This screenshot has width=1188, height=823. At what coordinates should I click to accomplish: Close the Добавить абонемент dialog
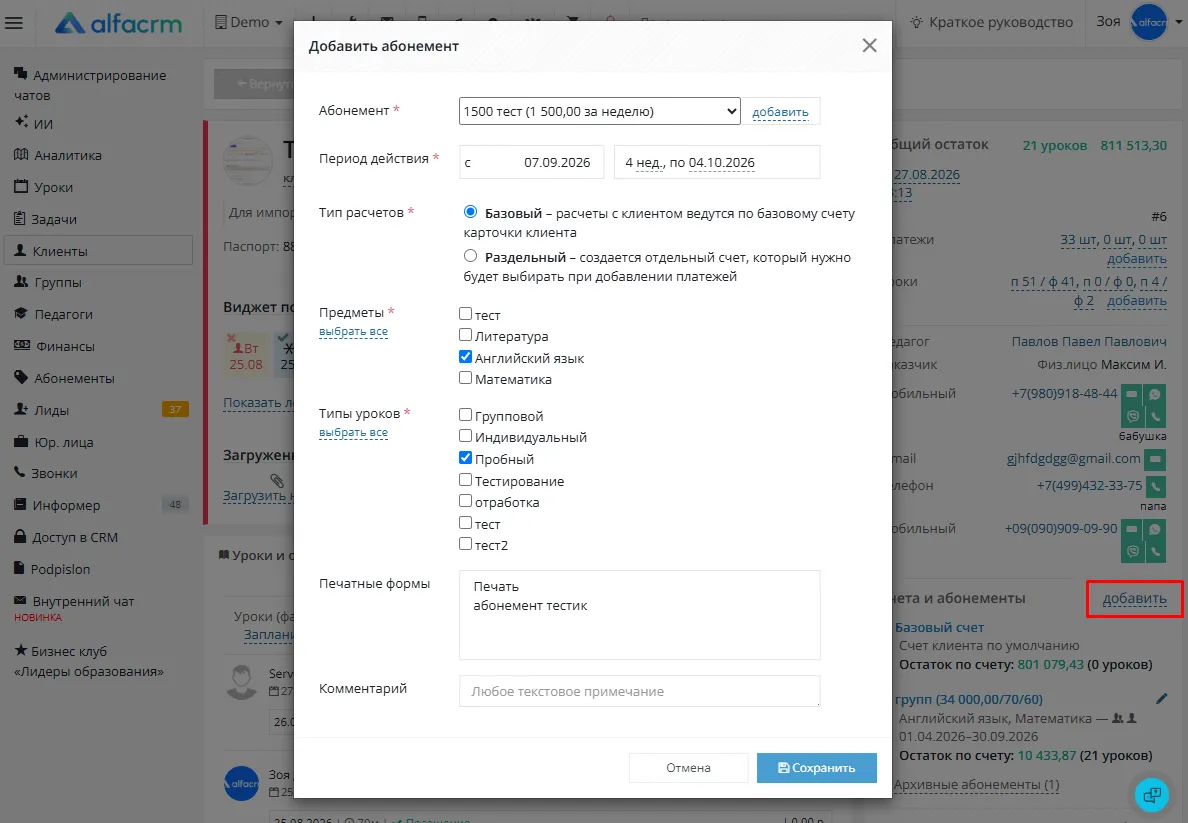(x=870, y=45)
